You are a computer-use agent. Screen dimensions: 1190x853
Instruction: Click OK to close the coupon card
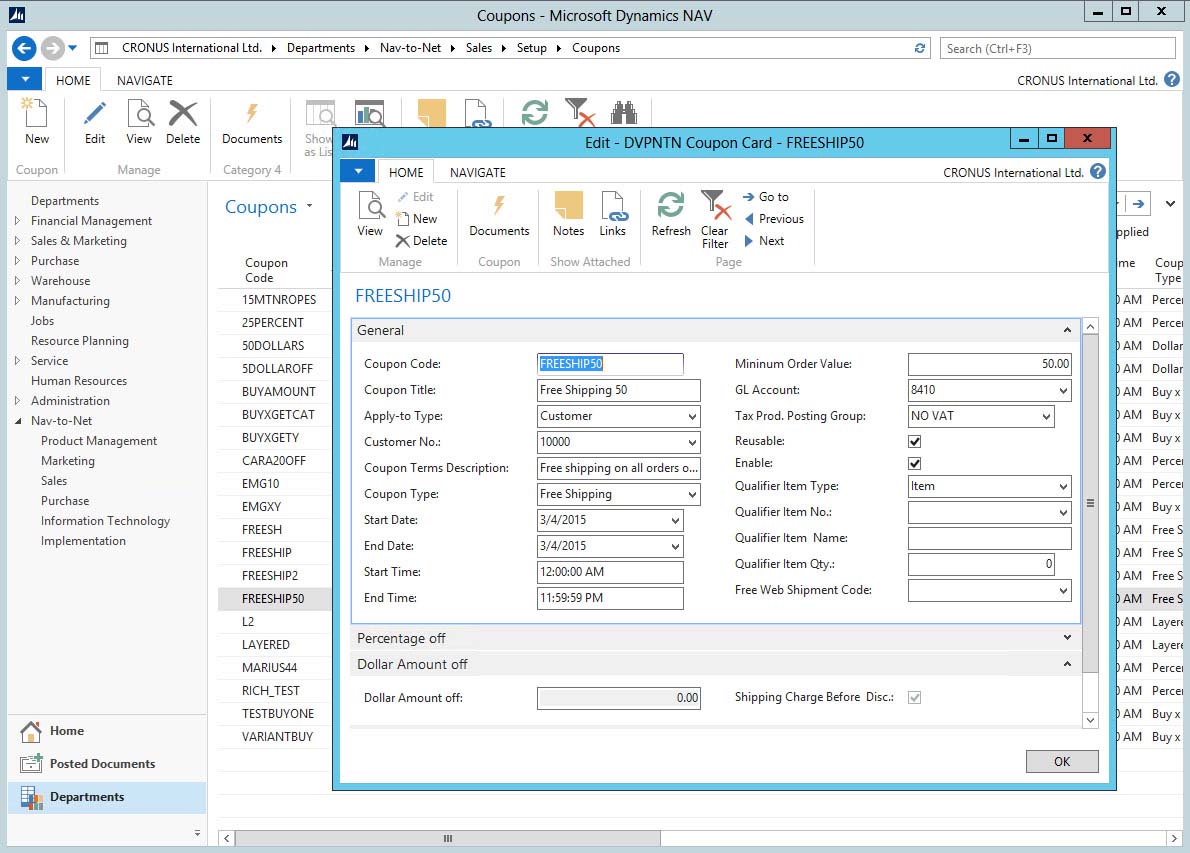point(1061,761)
